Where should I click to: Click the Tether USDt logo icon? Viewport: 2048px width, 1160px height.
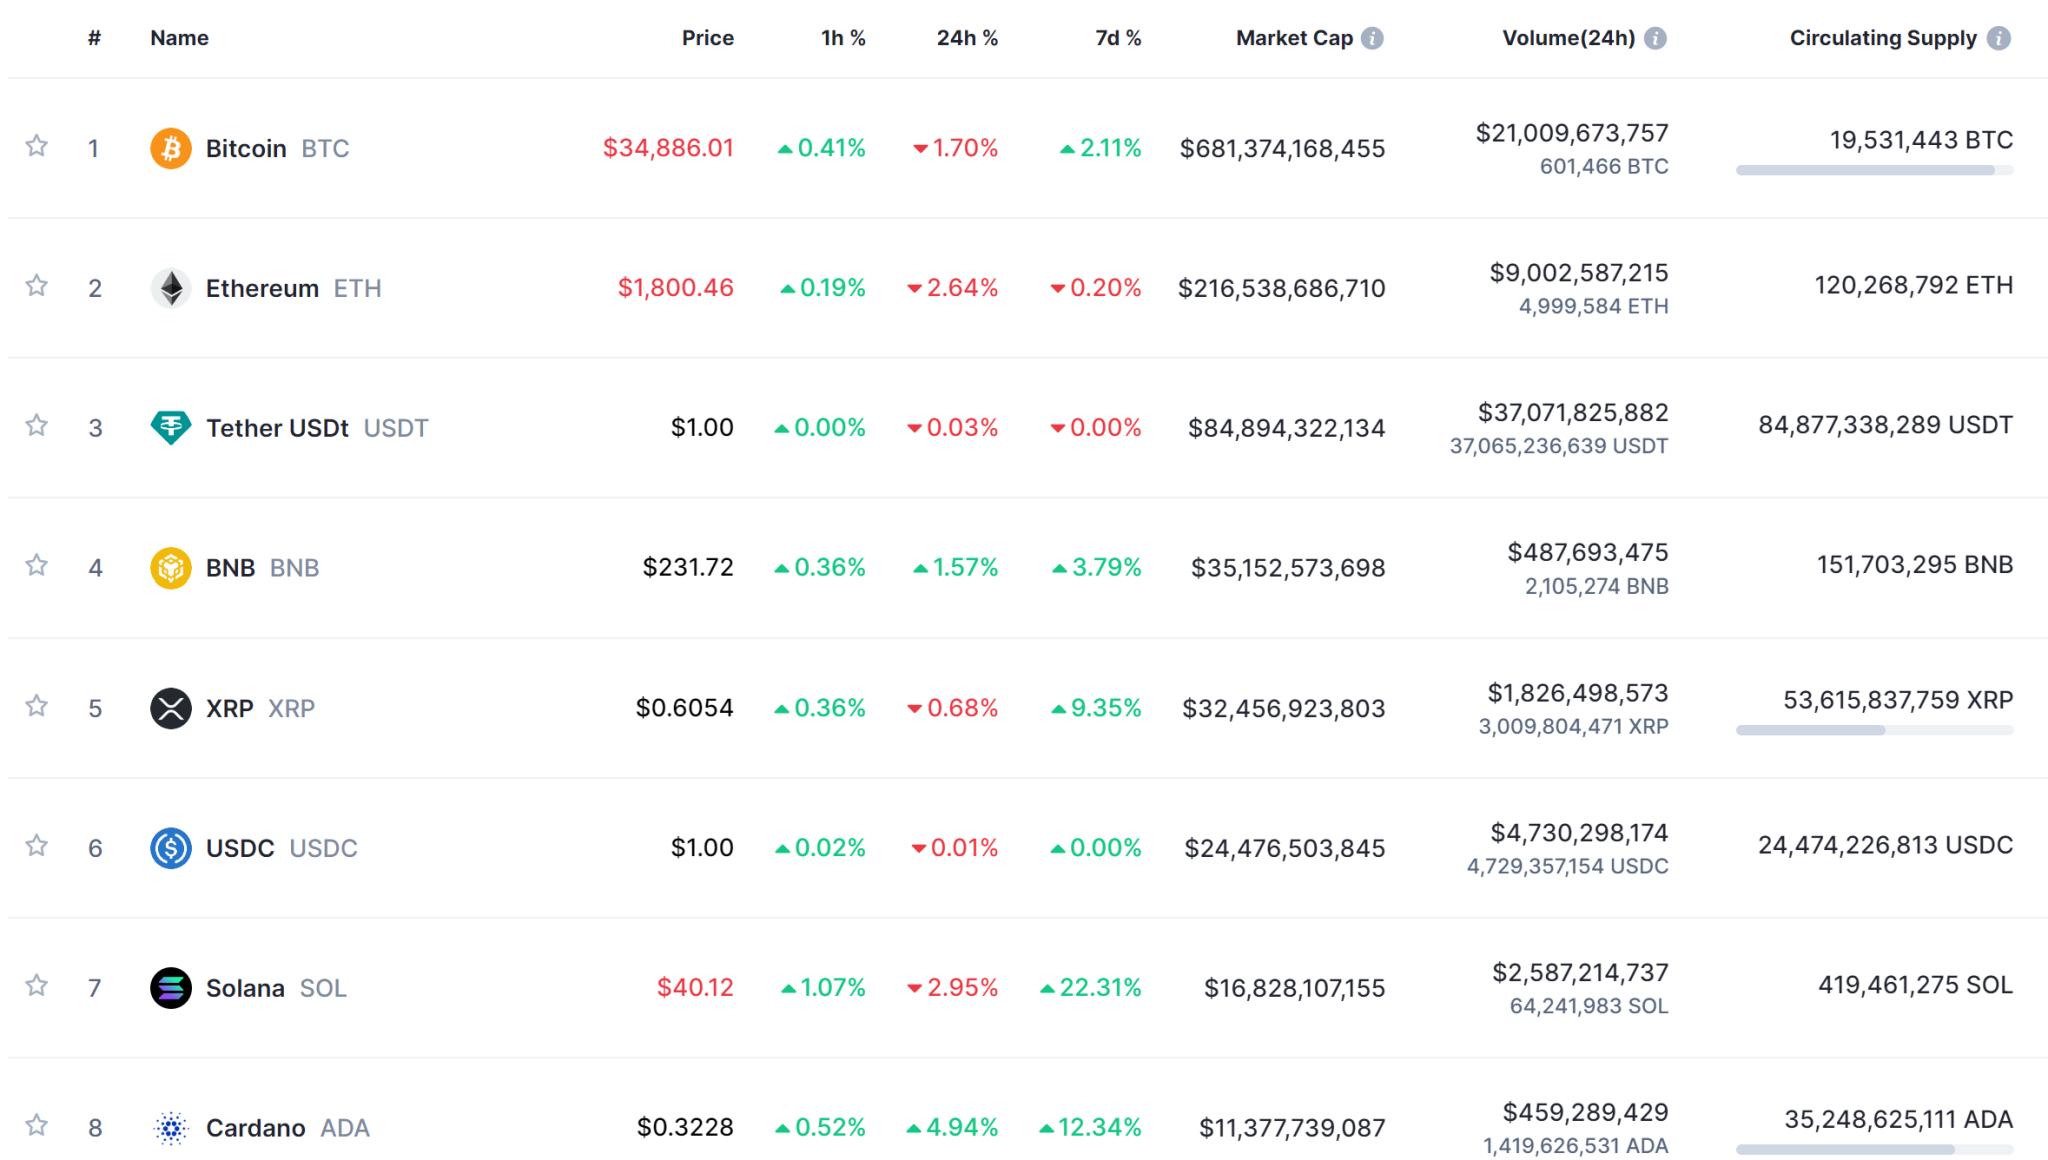click(171, 428)
